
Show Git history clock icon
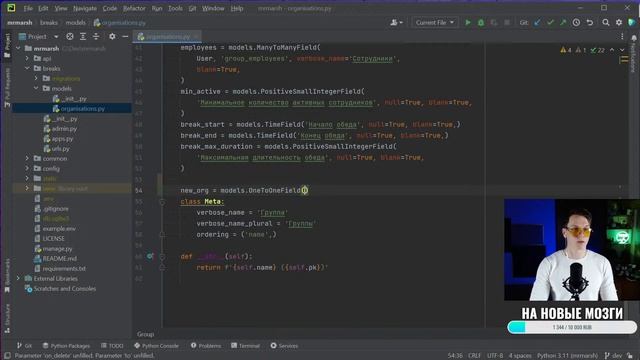576,22
